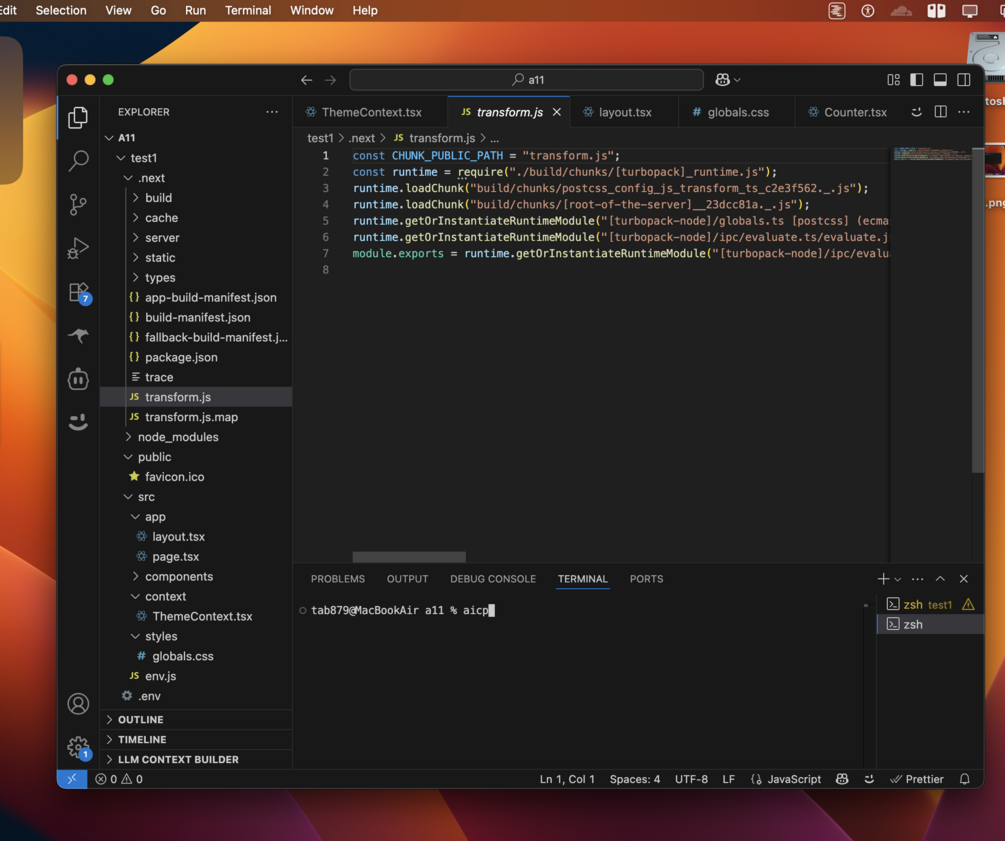The width and height of the screenshot is (1005, 841).
Task: Switch to the layout.tsx editor tab
Action: pos(624,112)
